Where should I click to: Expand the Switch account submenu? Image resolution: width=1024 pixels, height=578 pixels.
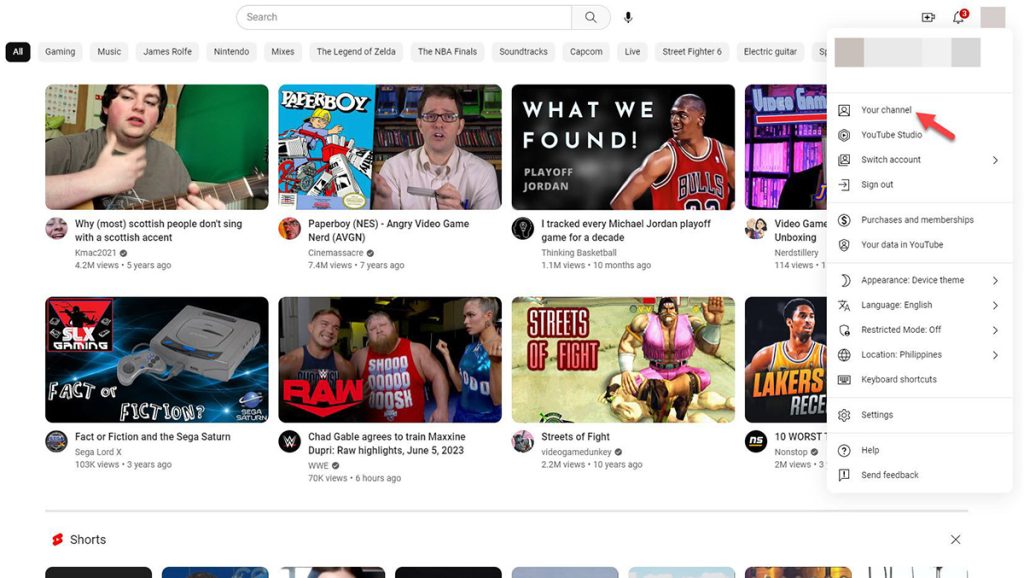[x=995, y=159]
